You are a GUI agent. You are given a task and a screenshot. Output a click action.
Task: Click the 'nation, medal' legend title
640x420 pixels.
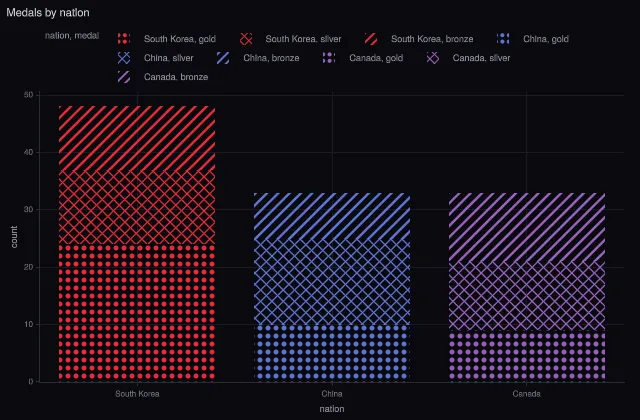click(x=72, y=36)
